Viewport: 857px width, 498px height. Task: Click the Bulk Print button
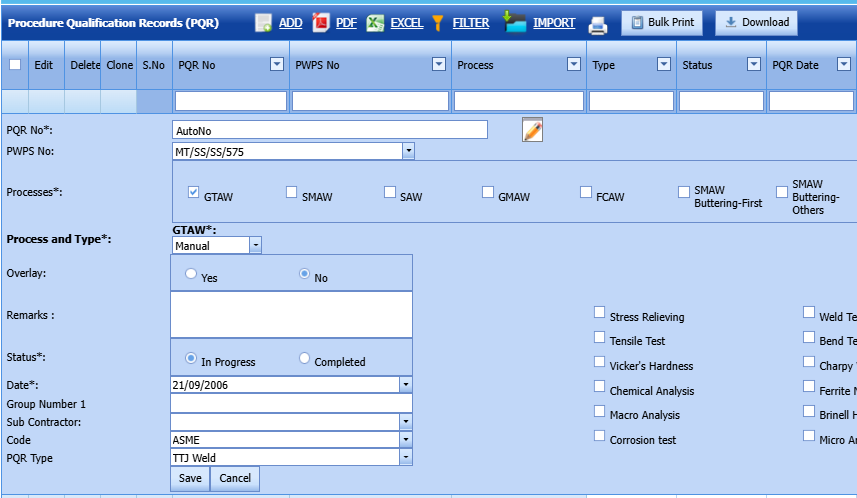pos(662,22)
